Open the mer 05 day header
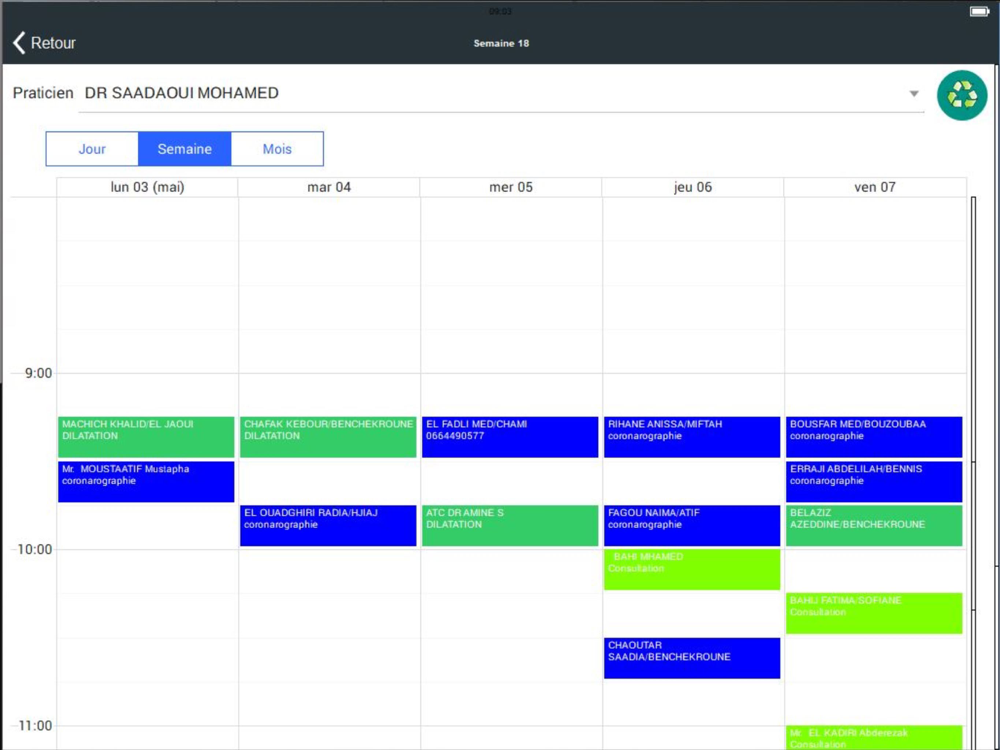The height and width of the screenshot is (750, 1000). pyautogui.click(x=511, y=187)
